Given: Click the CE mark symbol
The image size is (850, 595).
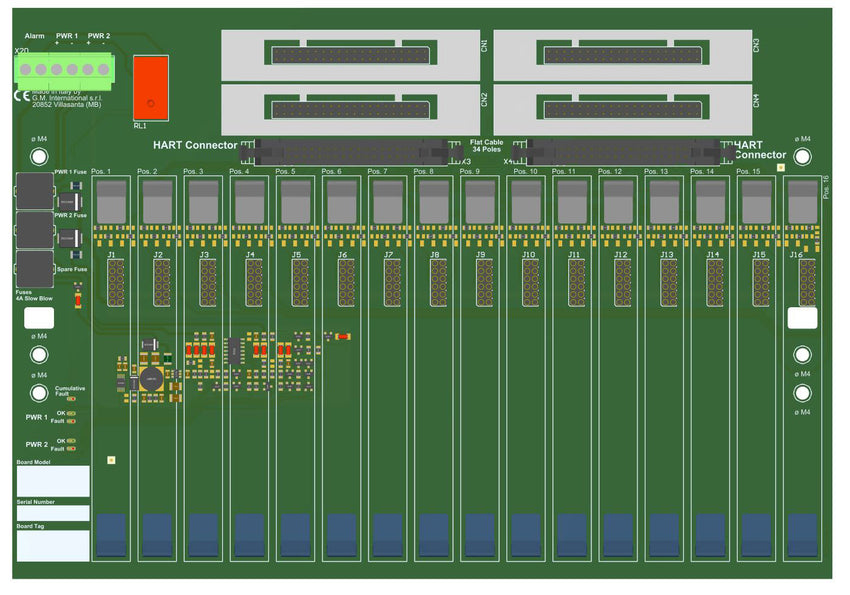Looking at the screenshot, I should pyautogui.click(x=21, y=97).
